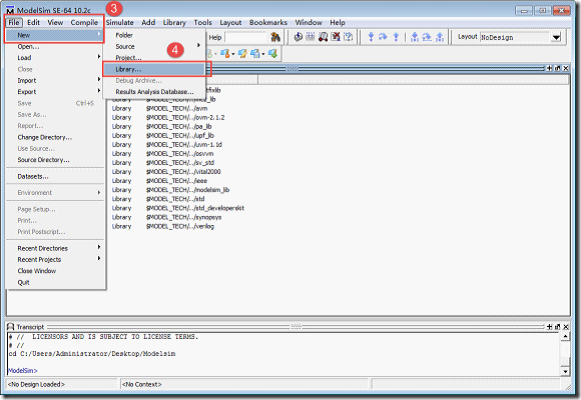Open the Compile menu

[84, 22]
